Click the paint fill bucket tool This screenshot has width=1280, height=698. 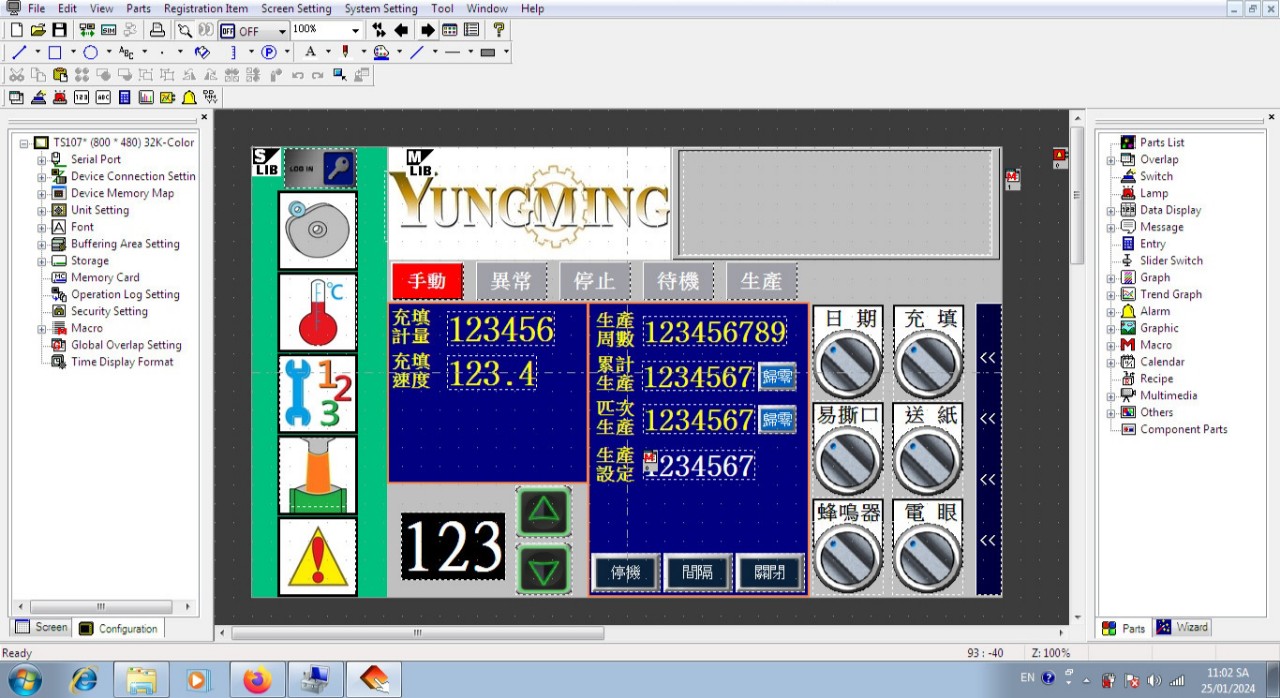(202, 52)
